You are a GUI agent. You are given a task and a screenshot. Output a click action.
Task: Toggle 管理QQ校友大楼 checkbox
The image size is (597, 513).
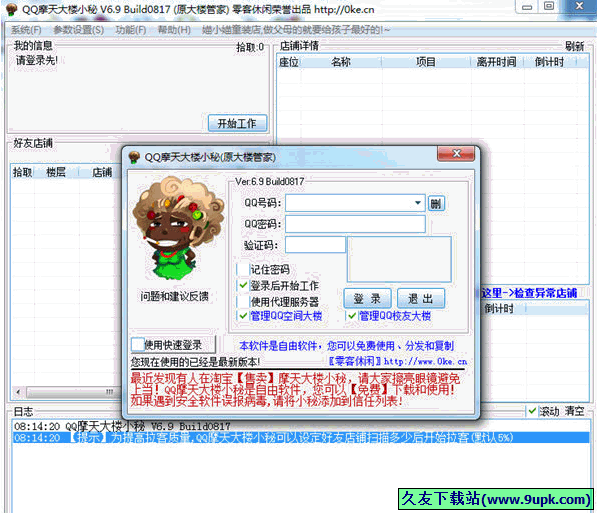(x=351, y=316)
